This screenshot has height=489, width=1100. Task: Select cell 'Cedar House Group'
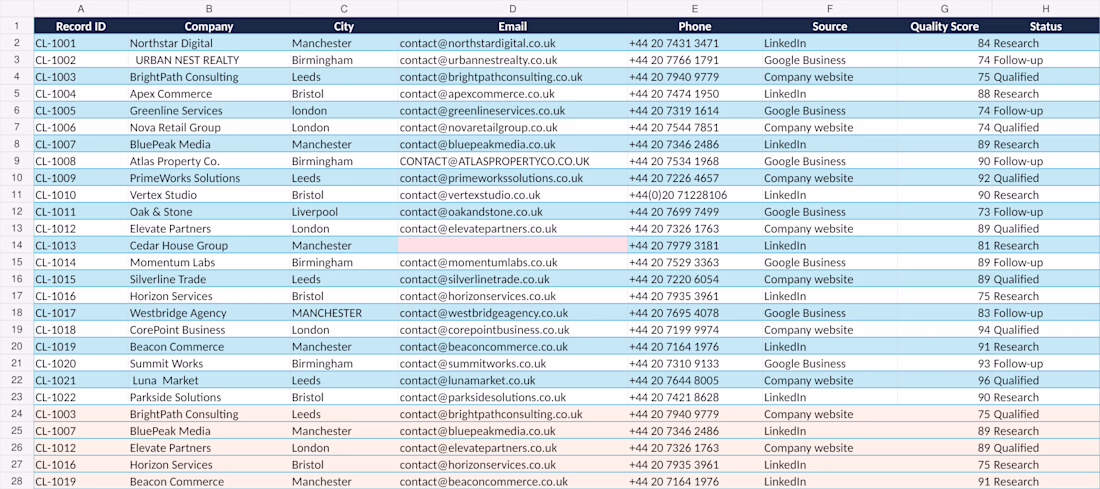pos(209,246)
